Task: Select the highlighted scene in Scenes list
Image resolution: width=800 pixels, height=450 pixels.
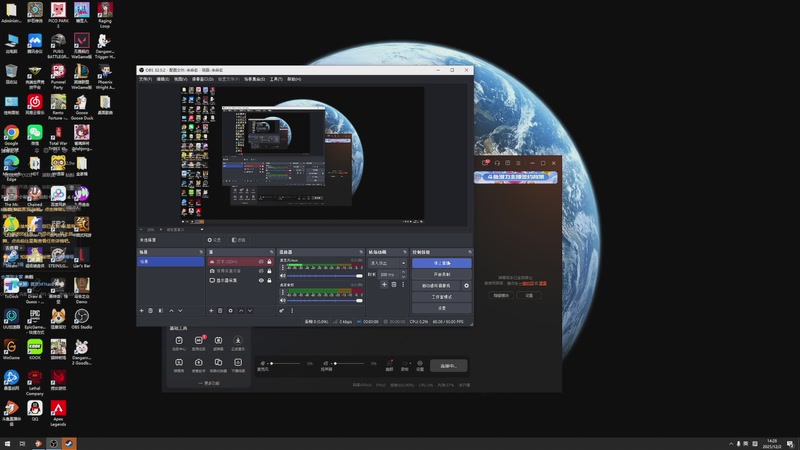Action: [170, 261]
